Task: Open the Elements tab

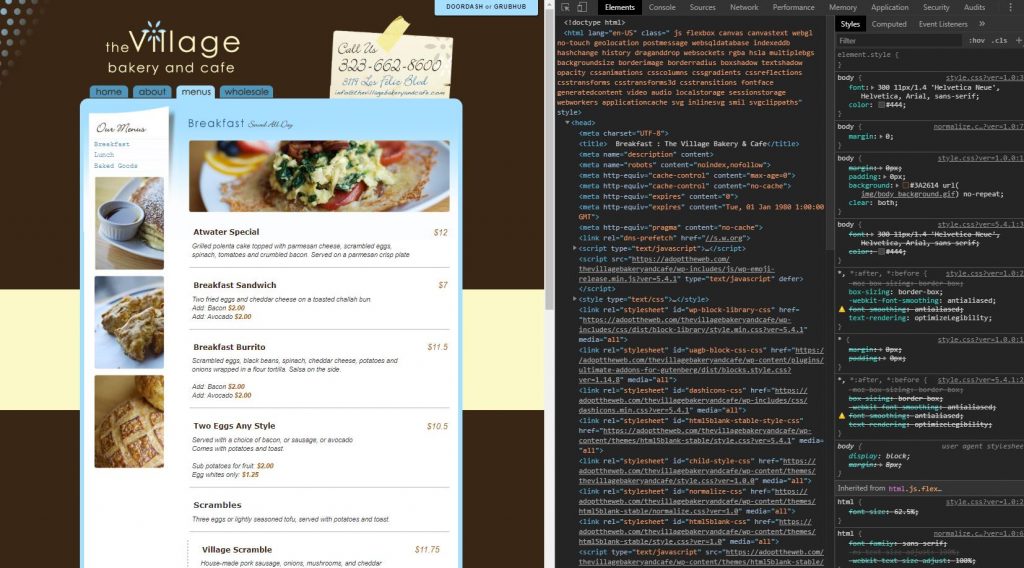Action: pos(619,7)
